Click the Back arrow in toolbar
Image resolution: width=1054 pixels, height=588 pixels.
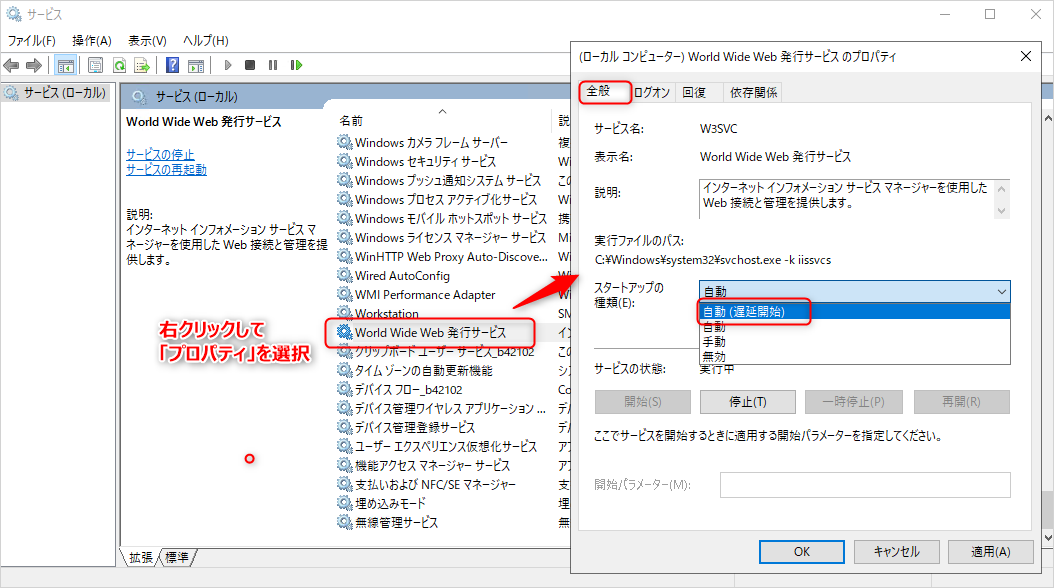point(12,65)
